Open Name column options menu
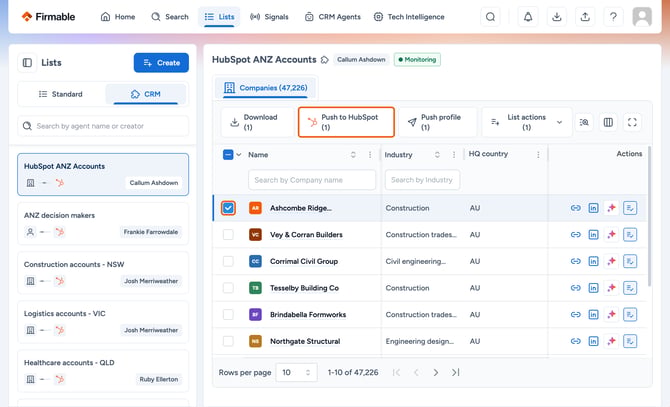 pos(370,155)
